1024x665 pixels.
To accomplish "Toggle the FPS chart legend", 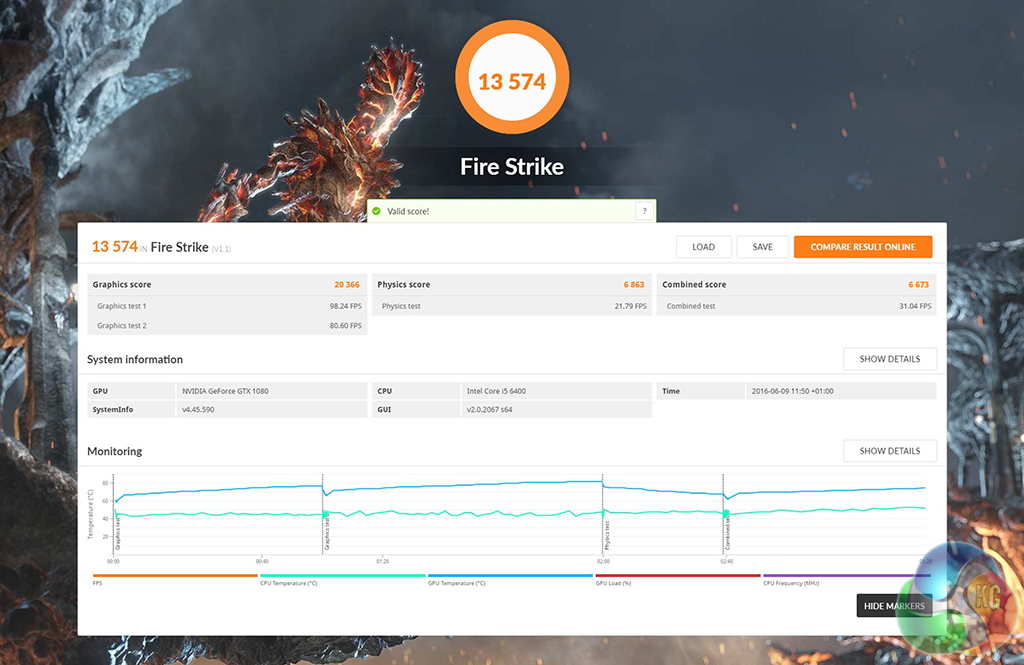I will [x=174, y=579].
